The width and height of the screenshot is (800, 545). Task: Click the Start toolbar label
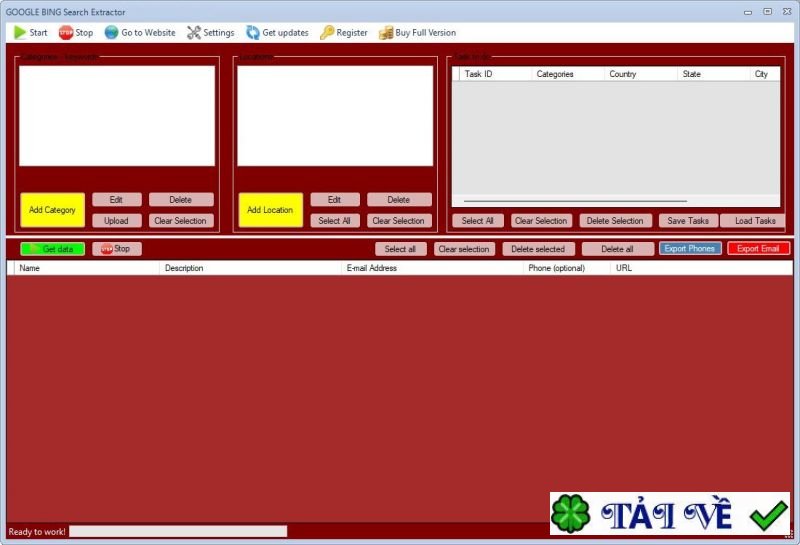(38, 33)
